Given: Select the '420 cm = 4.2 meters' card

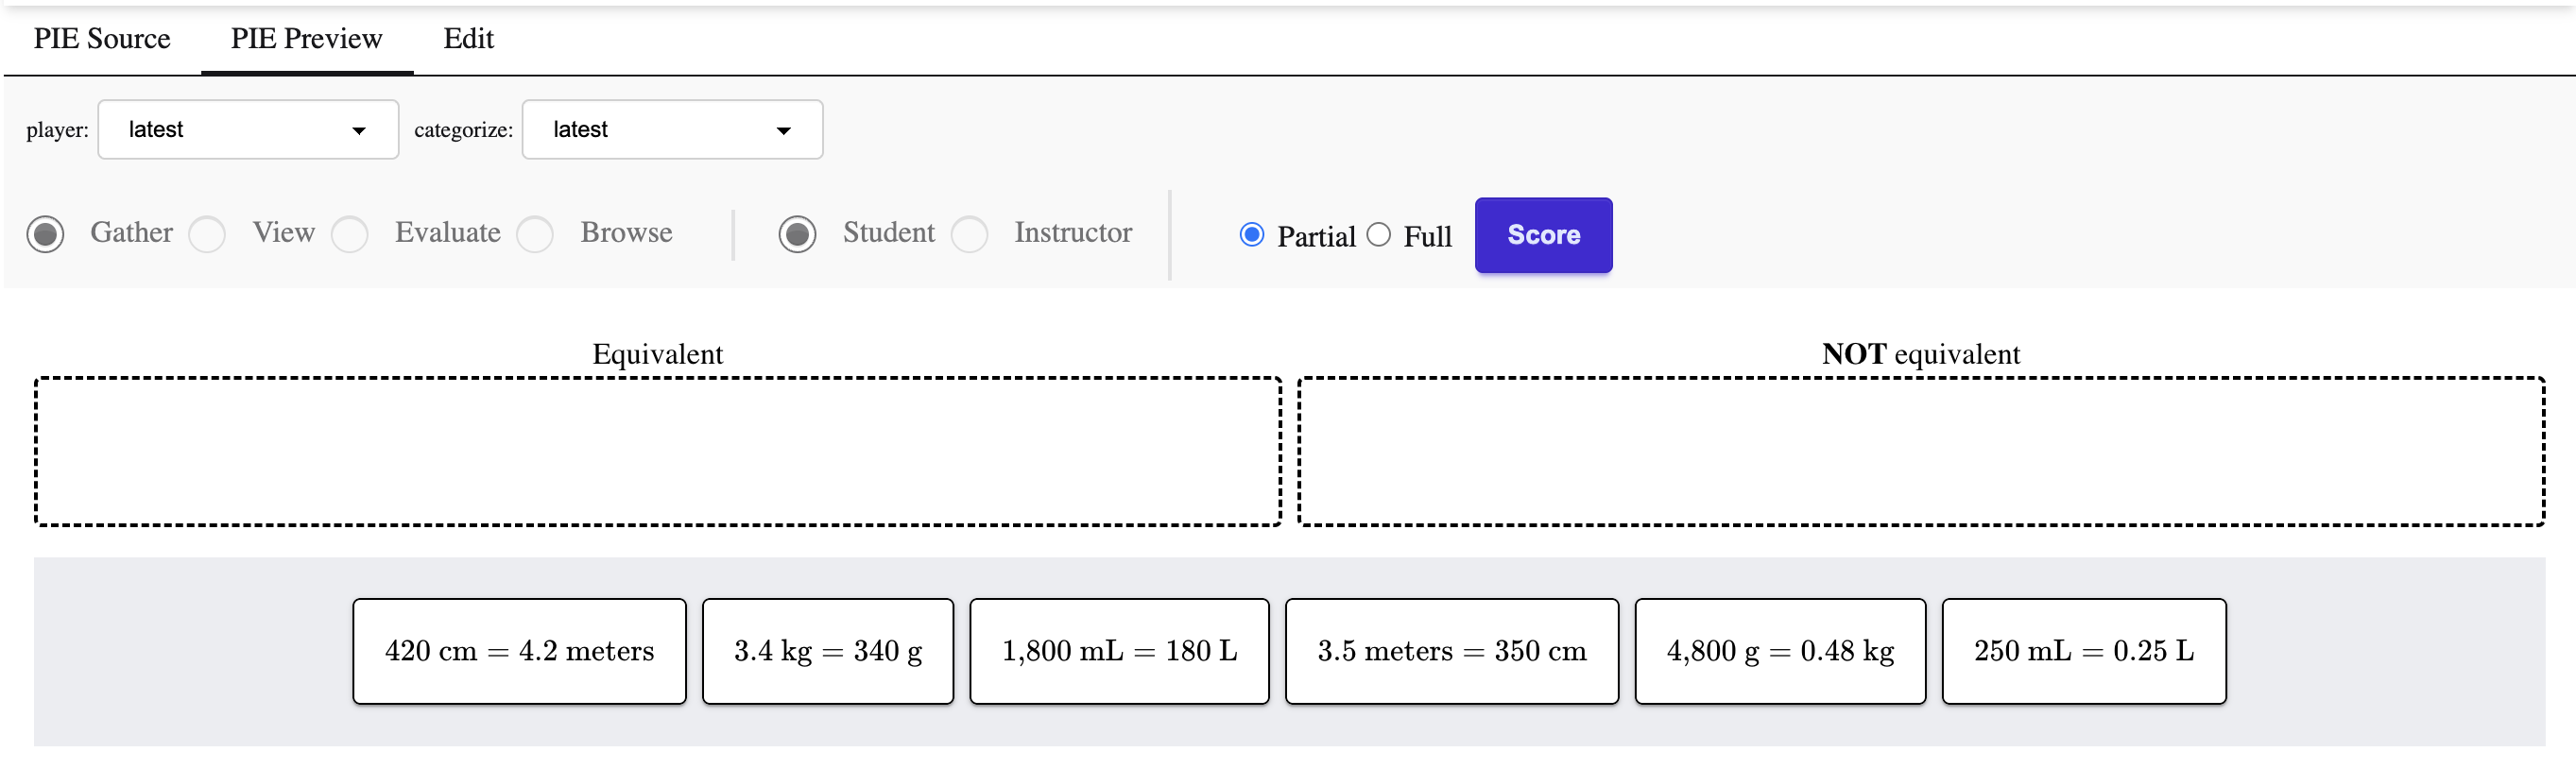Looking at the screenshot, I should [x=518, y=650].
